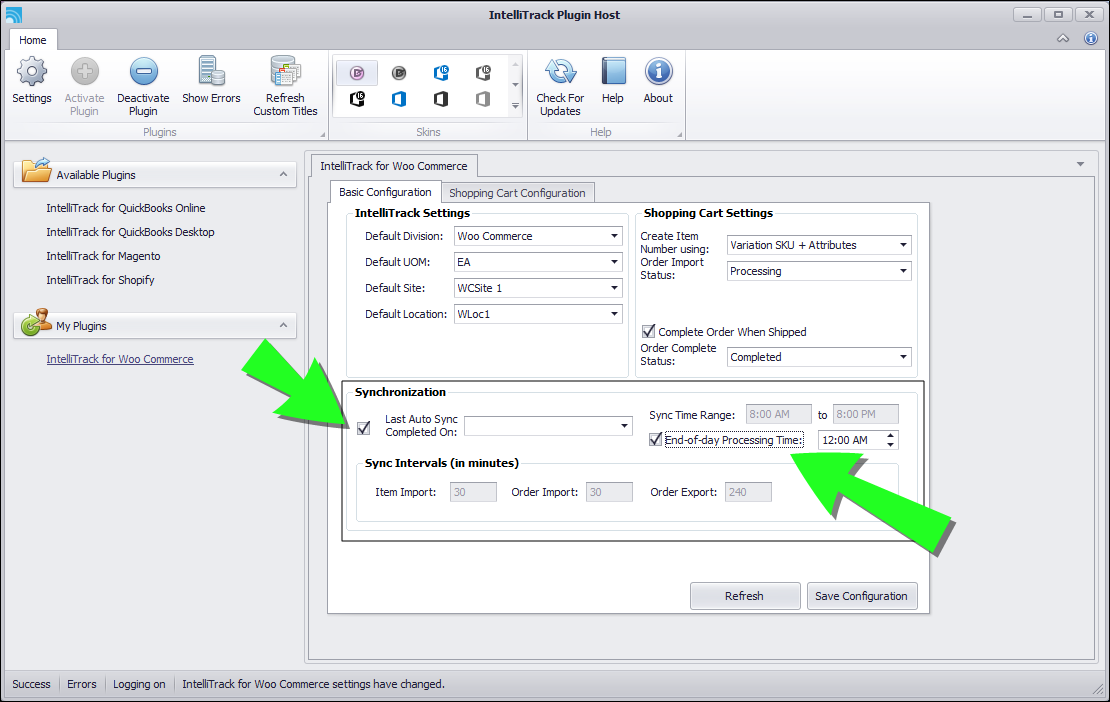Screen dimensions: 1110x702
Task: Collapse the My Plugins group
Action: click(283, 325)
